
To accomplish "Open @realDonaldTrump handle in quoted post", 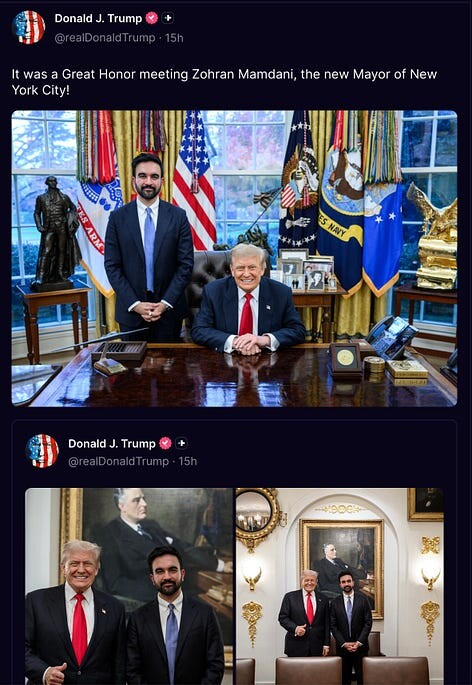I will click(118, 461).
